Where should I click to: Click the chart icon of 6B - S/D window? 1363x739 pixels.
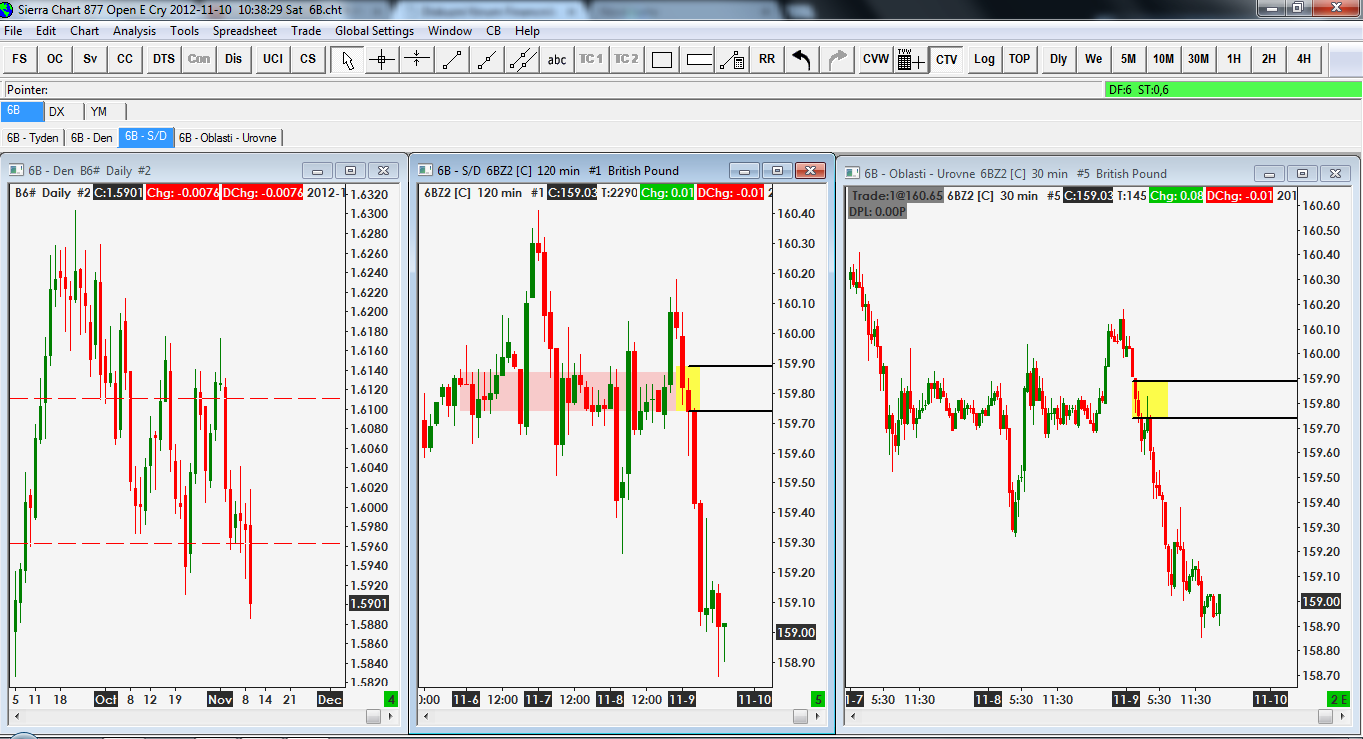click(x=425, y=171)
